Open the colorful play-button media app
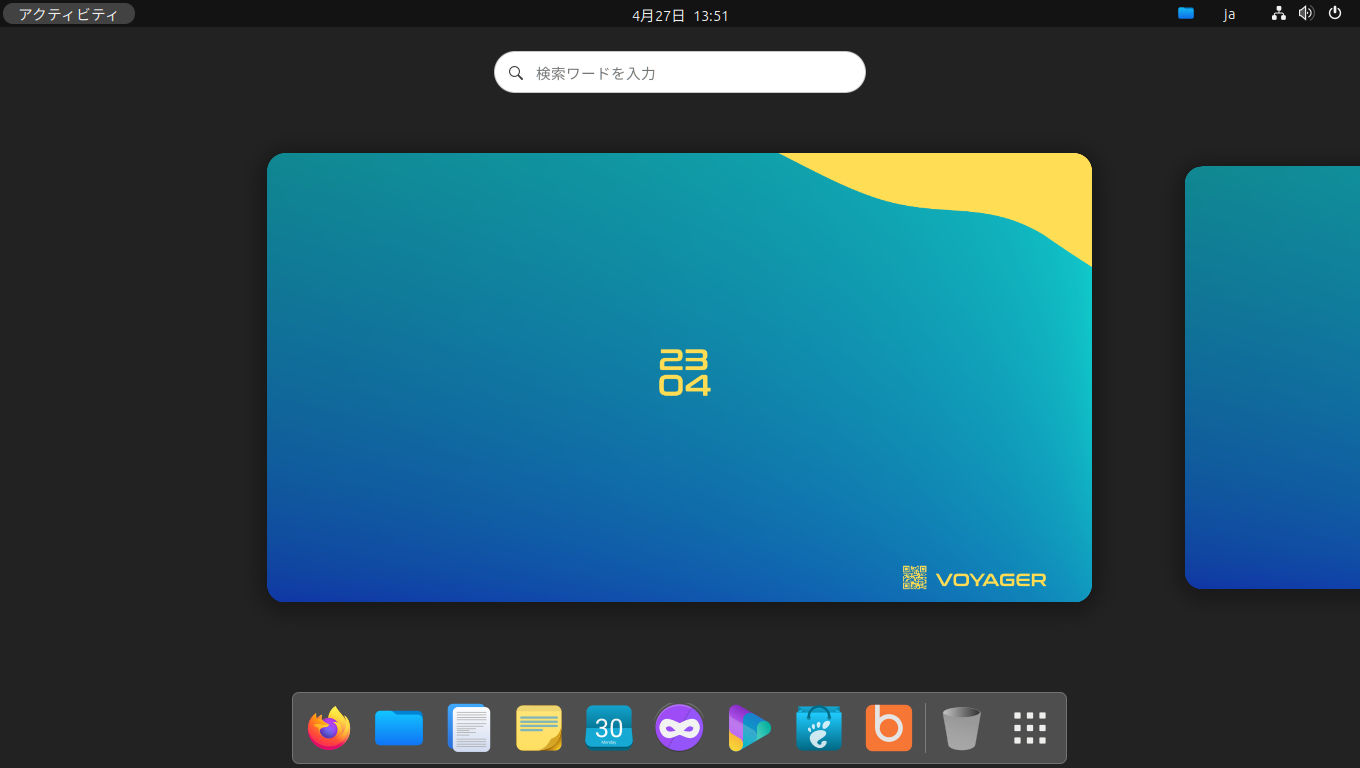The height and width of the screenshot is (768, 1360). click(x=749, y=728)
